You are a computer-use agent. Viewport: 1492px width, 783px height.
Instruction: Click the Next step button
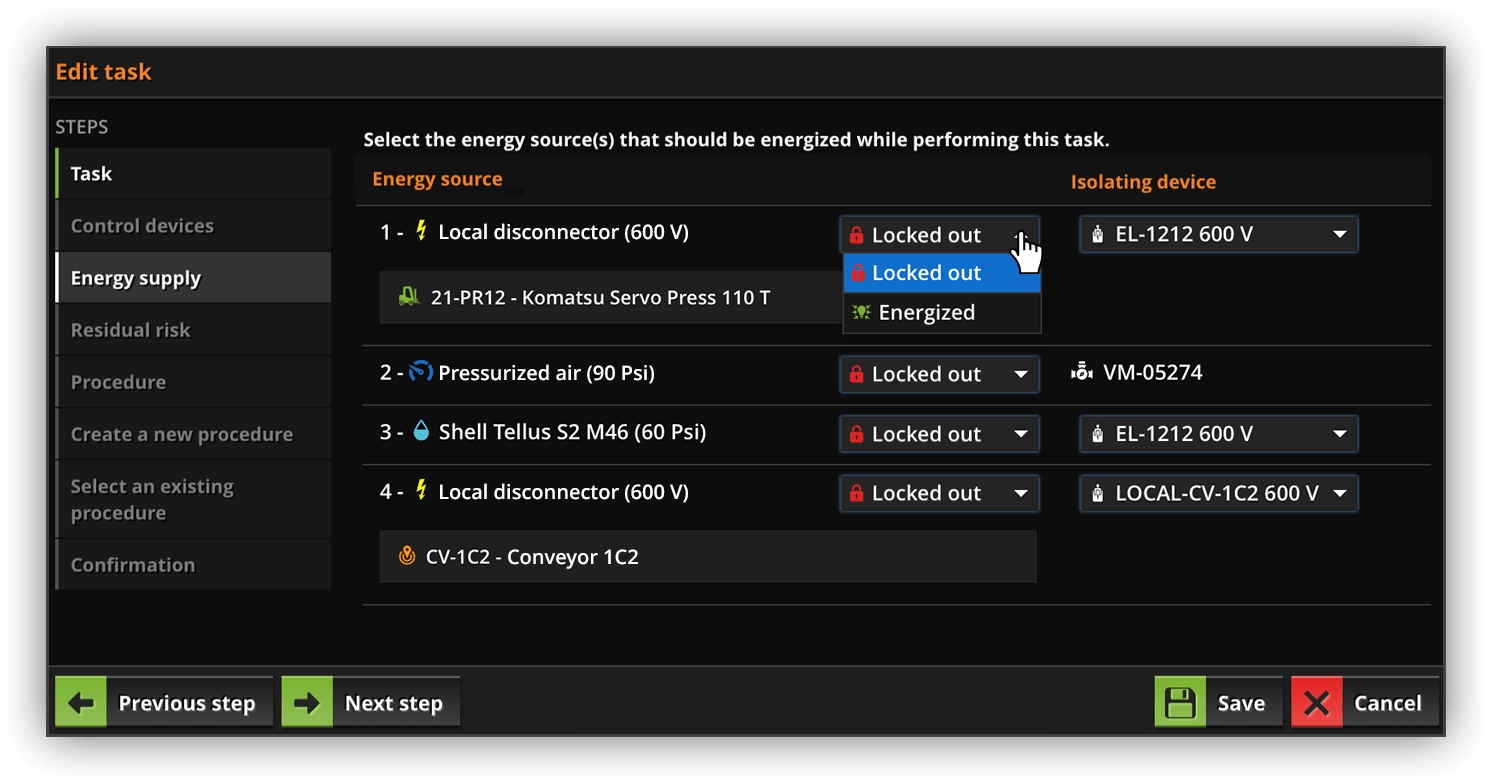tap(371, 703)
